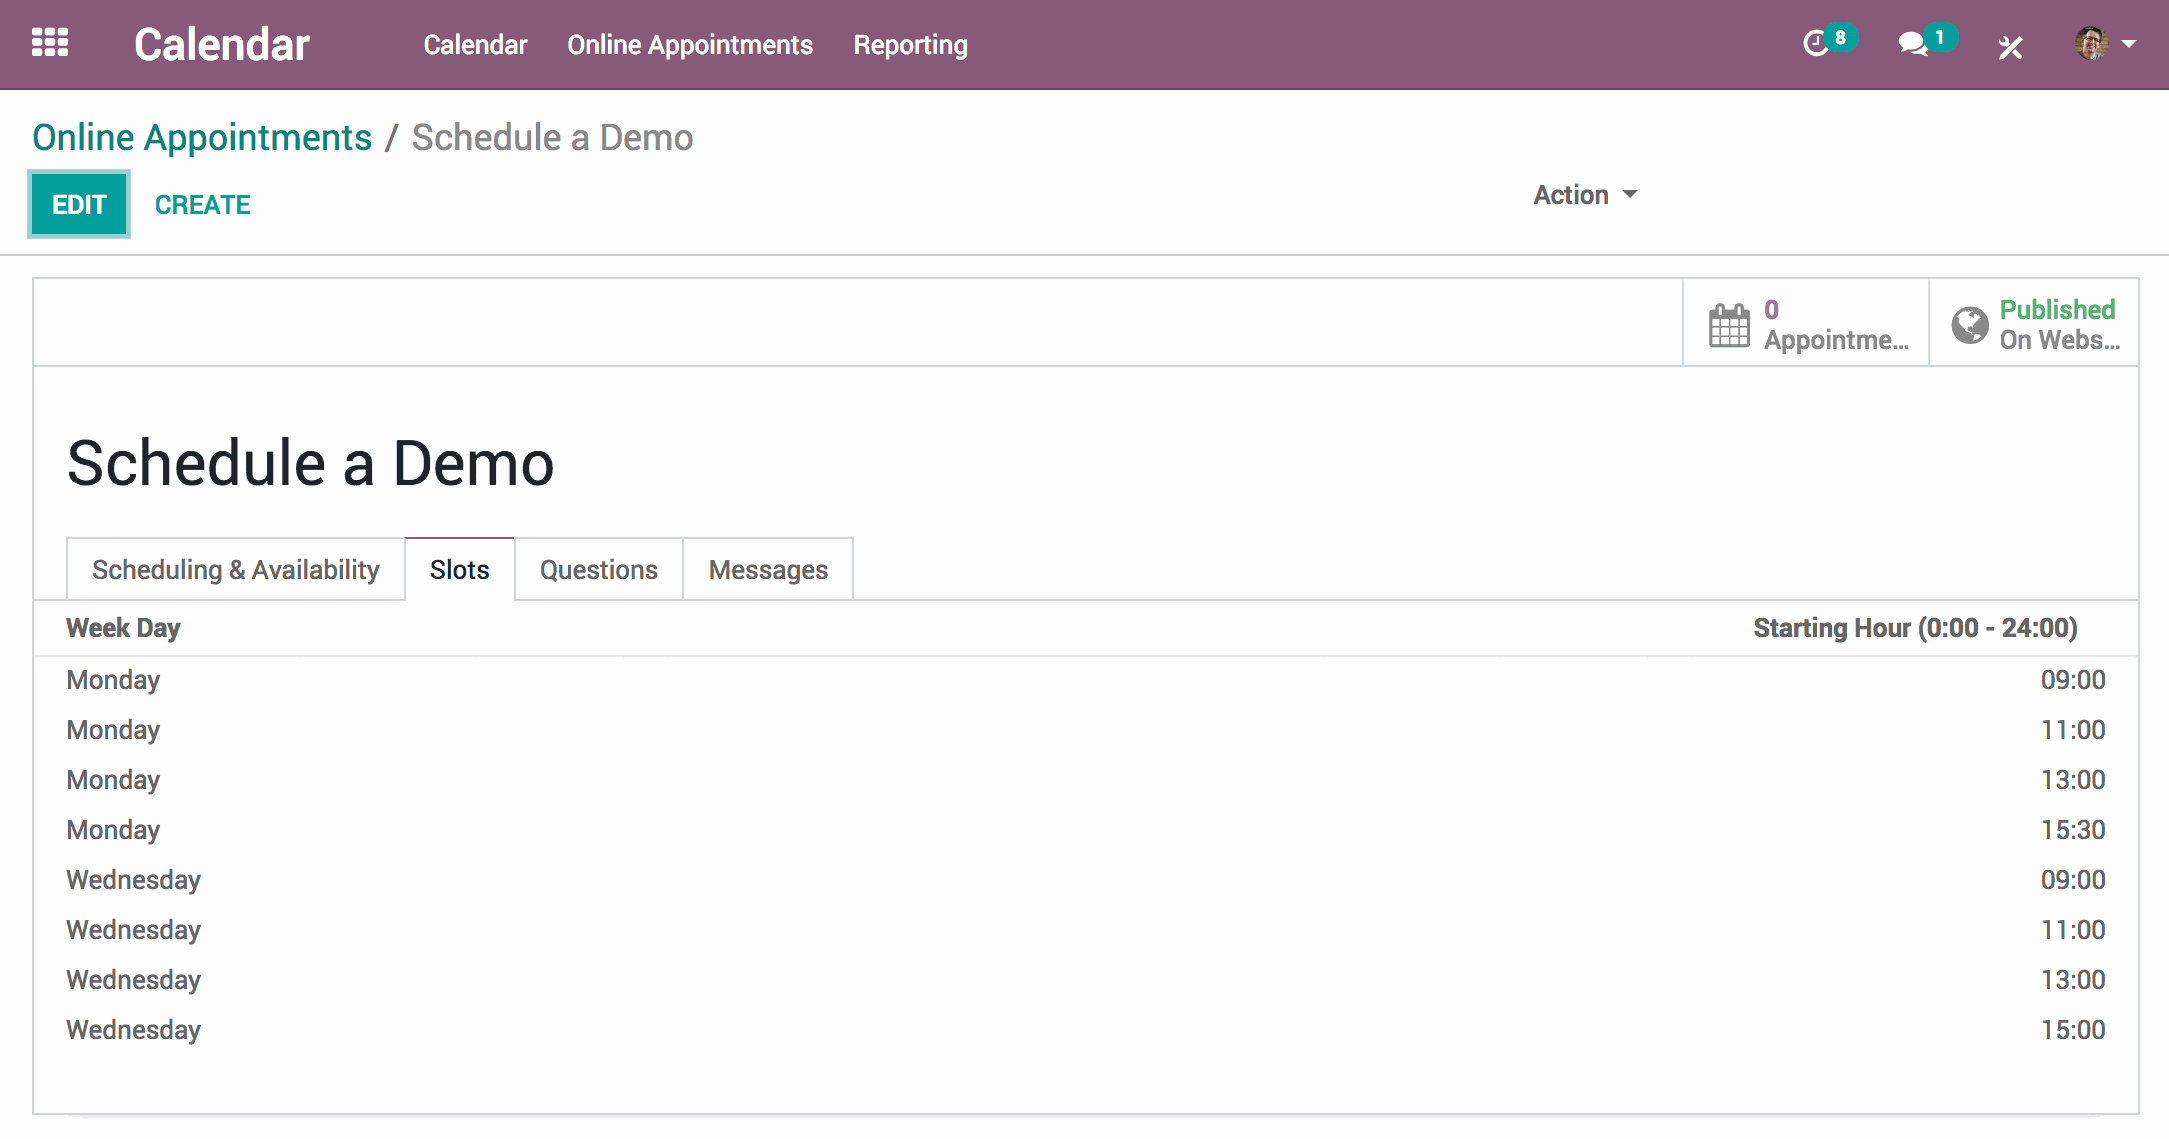Click the activity clock icon with badge 8
The image size is (2169, 1139).
point(1822,42)
